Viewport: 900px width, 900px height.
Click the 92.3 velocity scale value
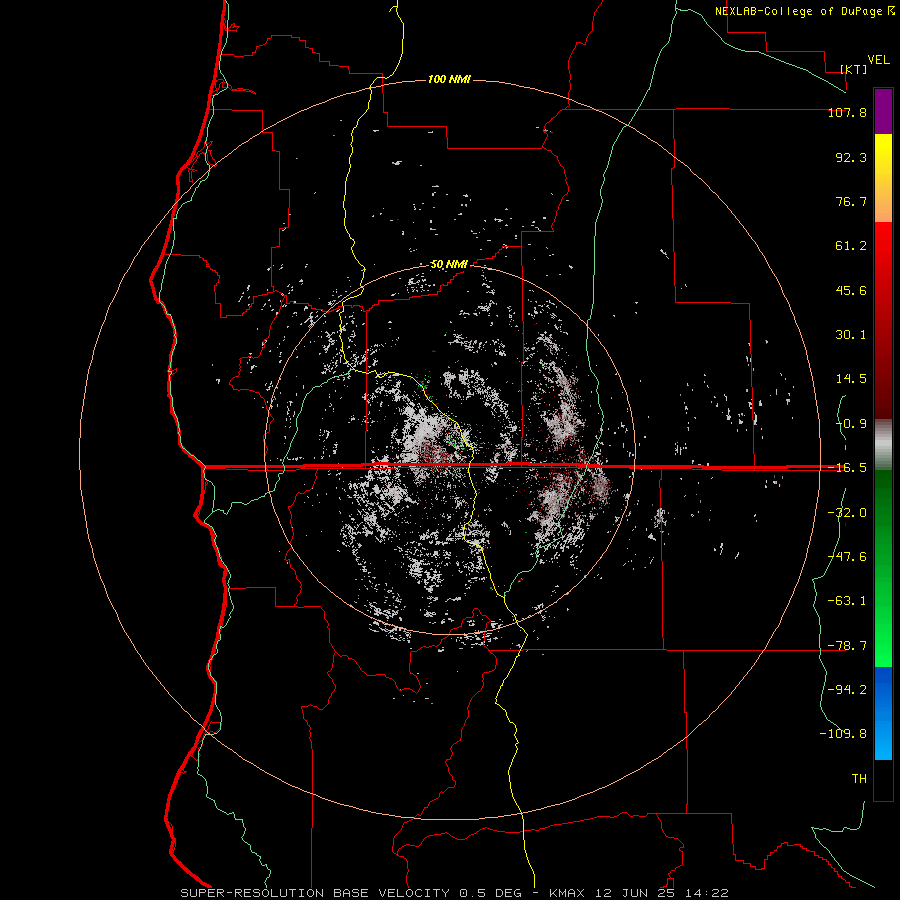851,157
